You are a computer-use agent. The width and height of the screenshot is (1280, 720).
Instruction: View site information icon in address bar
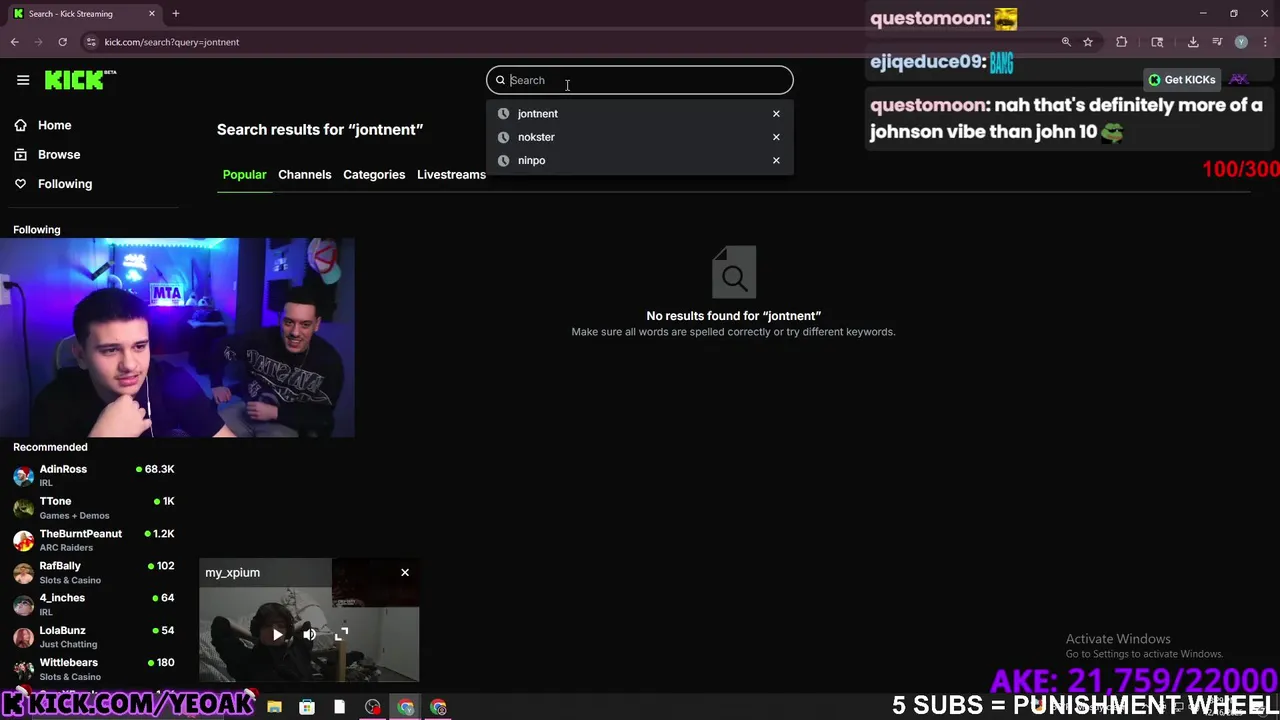(90, 42)
